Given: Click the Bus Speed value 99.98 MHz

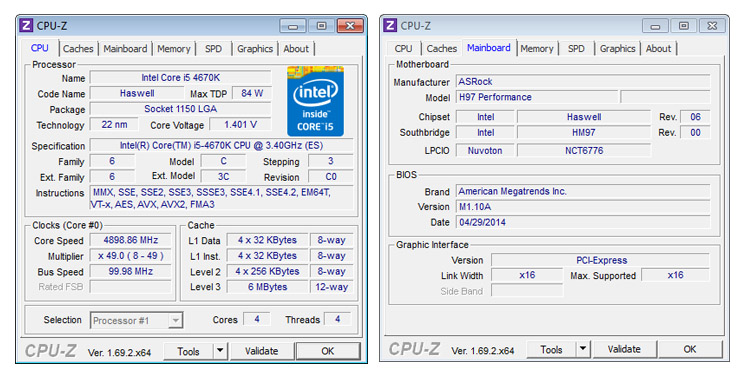Looking at the screenshot, I should pyautogui.click(x=130, y=271).
